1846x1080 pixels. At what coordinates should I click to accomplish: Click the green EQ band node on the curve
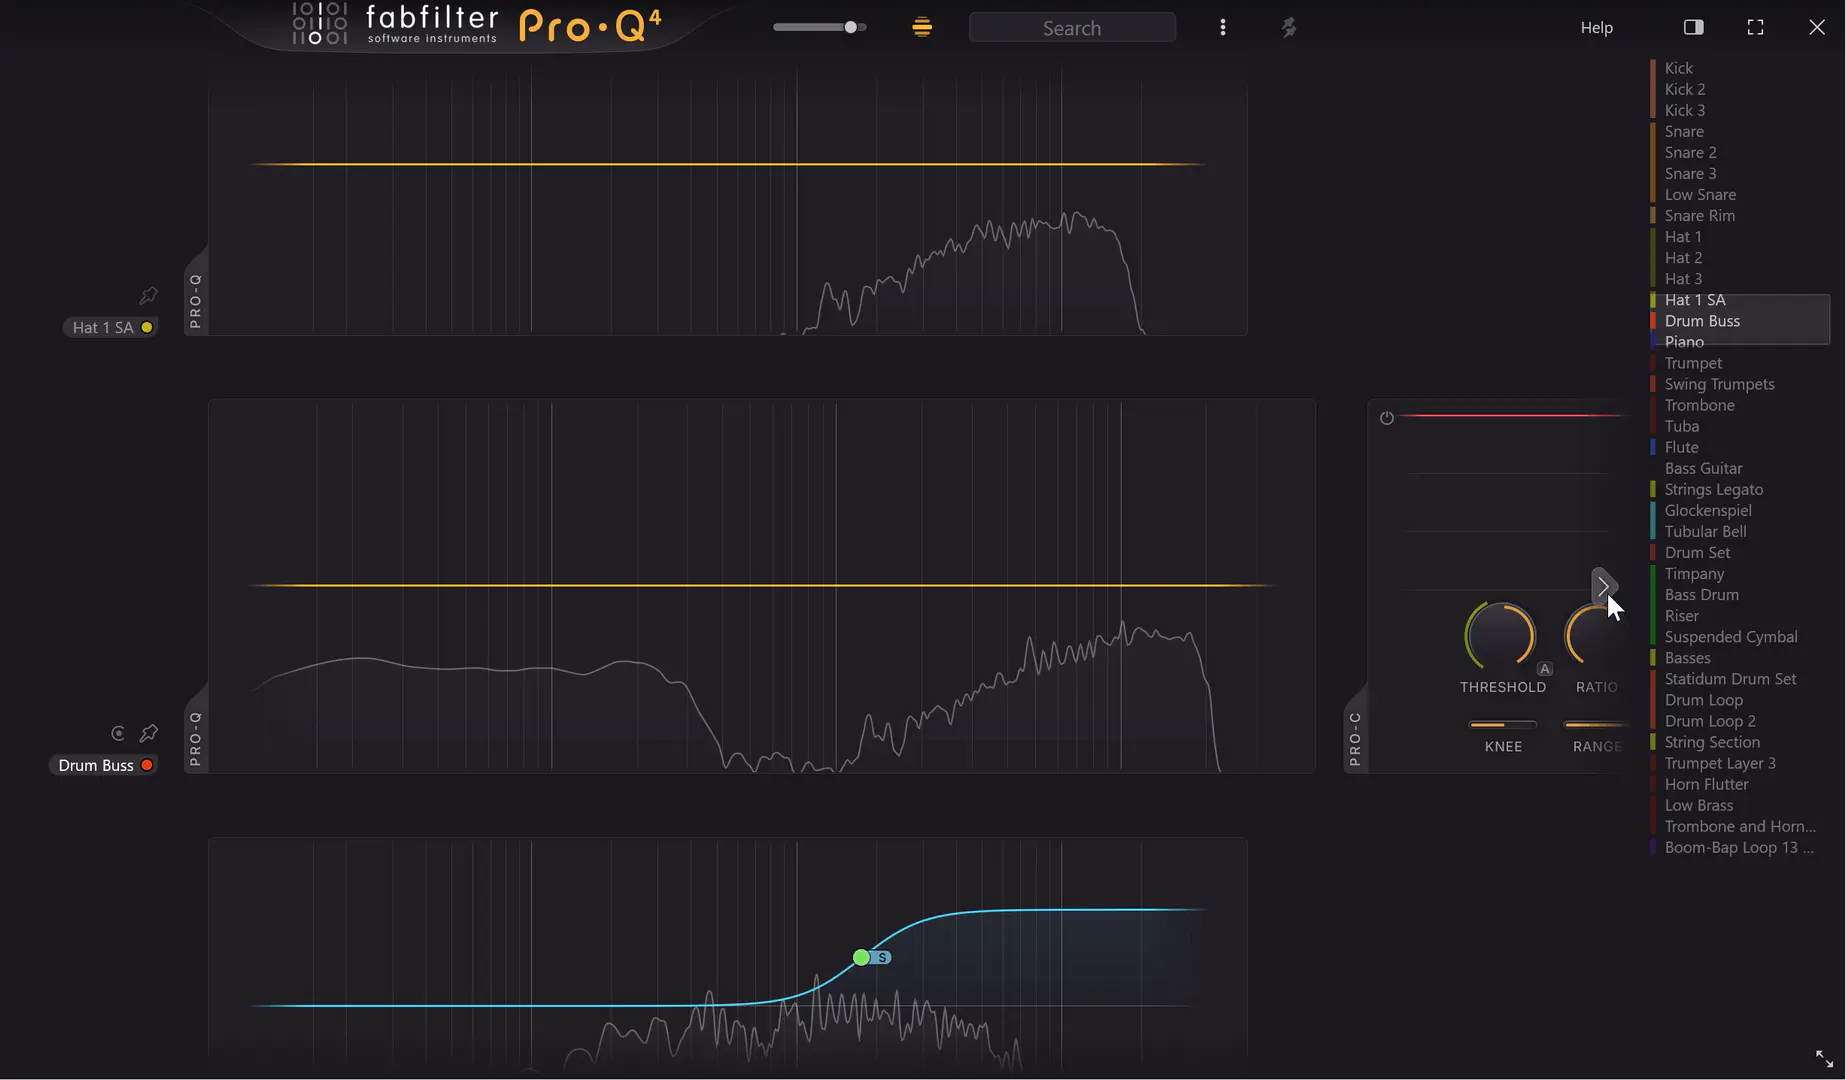861,957
